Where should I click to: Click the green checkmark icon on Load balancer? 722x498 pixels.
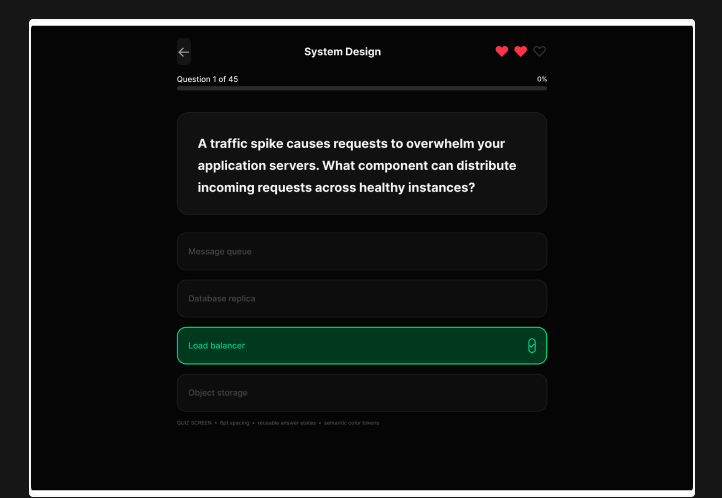[532, 346]
